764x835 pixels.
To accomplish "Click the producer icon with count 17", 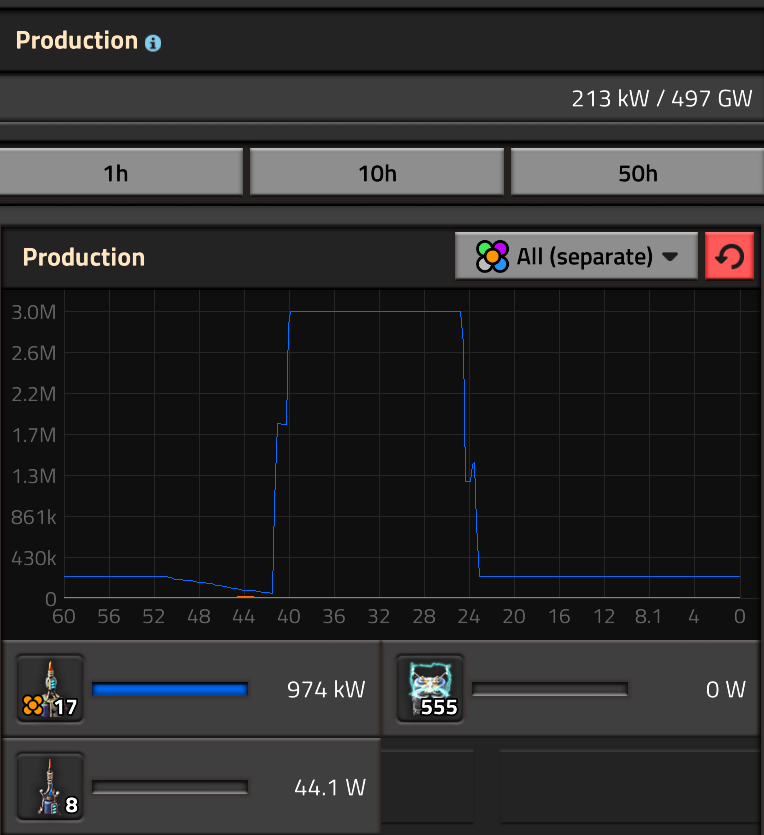I will click(50, 688).
